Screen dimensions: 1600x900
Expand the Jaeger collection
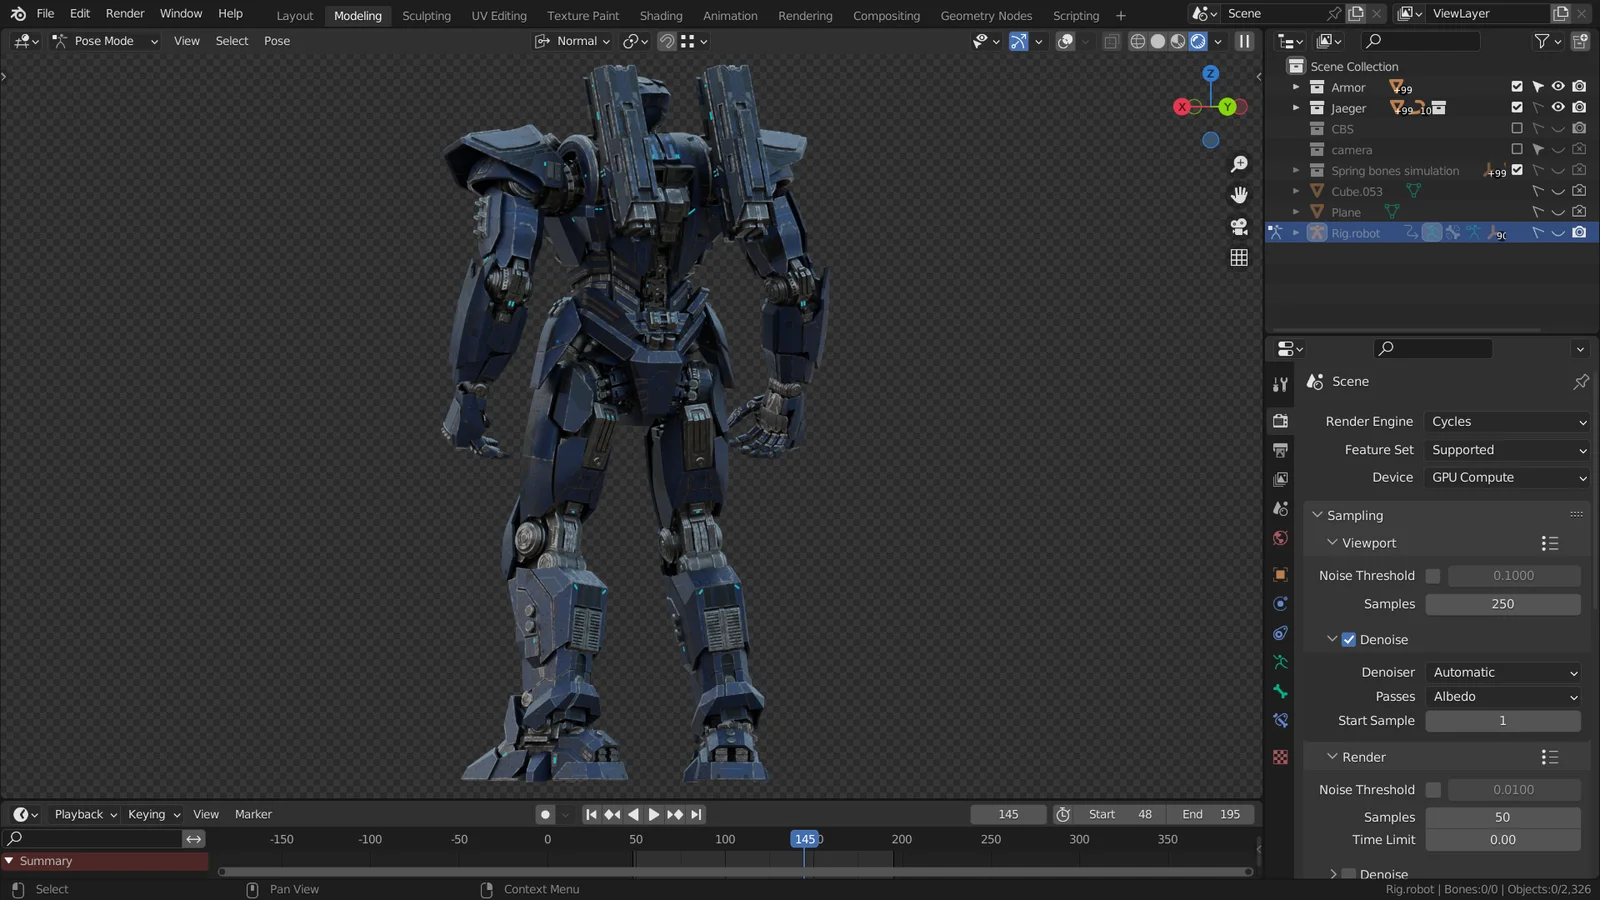[1295, 108]
